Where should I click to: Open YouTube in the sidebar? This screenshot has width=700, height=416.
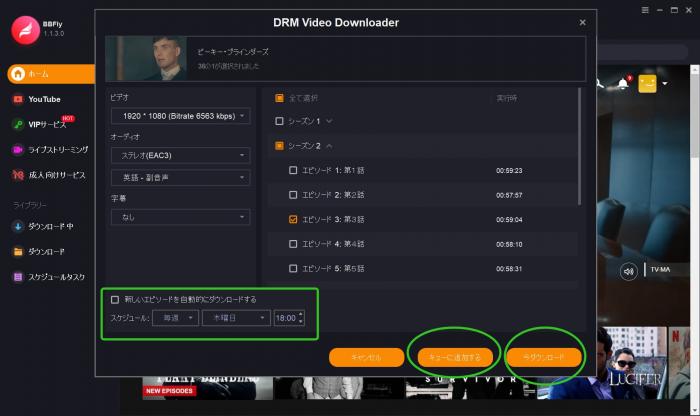coord(44,99)
